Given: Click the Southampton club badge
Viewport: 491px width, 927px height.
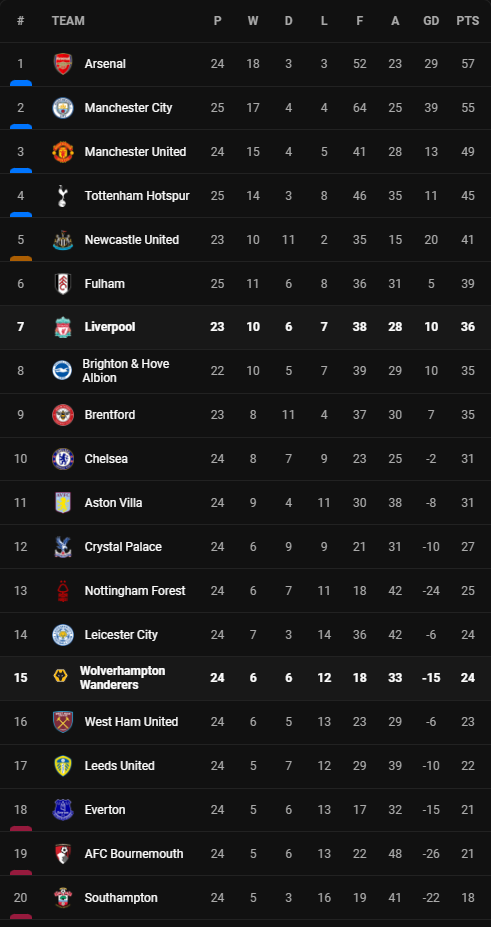Looking at the screenshot, I should point(63,897).
